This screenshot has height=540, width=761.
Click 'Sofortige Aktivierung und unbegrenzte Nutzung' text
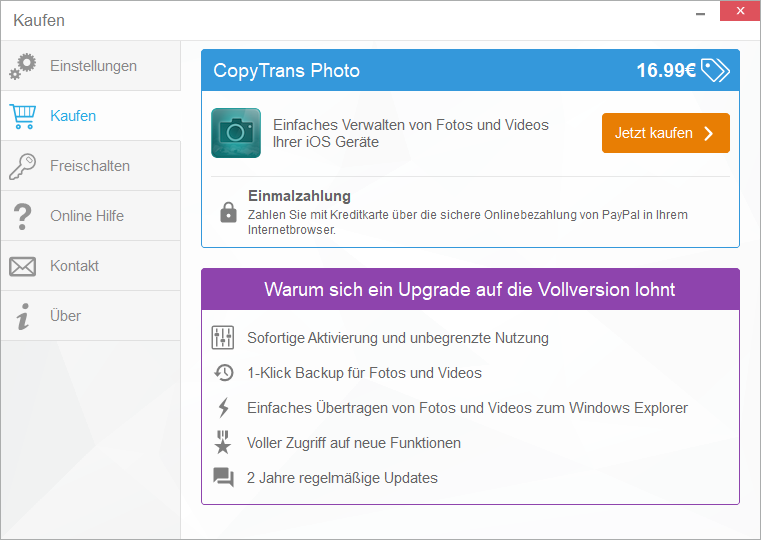point(398,338)
